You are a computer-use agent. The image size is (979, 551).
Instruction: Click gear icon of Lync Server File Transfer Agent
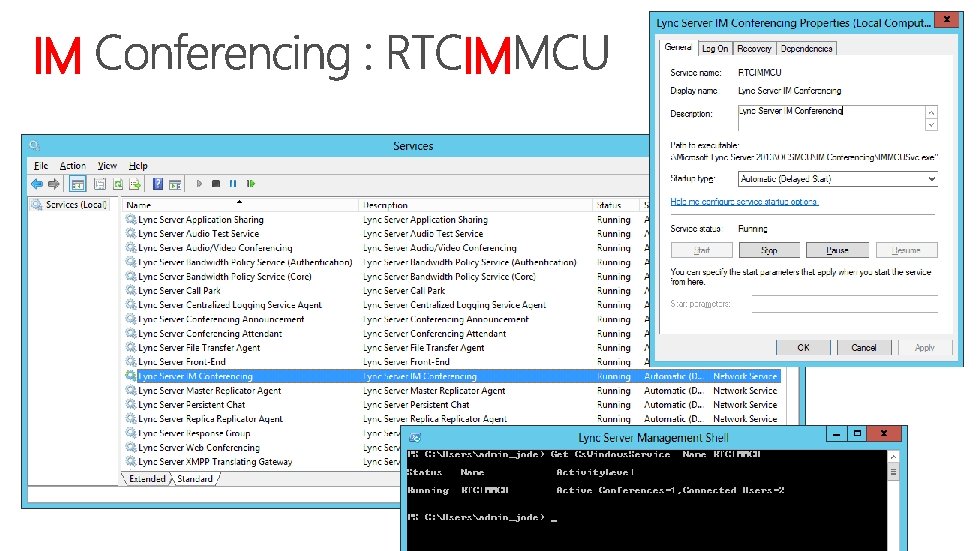coord(130,348)
